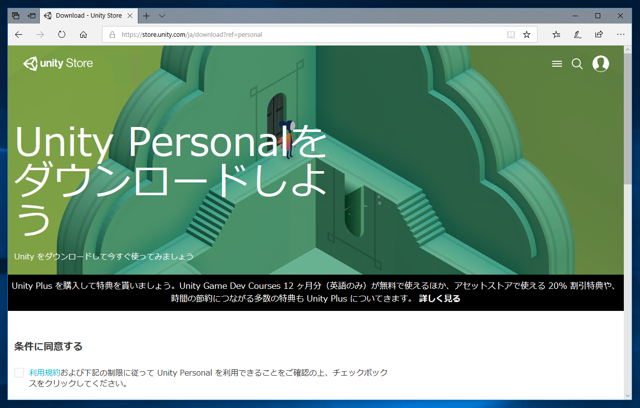
Task: Minimize the browser window
Action: pyautogui.click(x=575, y=16)
